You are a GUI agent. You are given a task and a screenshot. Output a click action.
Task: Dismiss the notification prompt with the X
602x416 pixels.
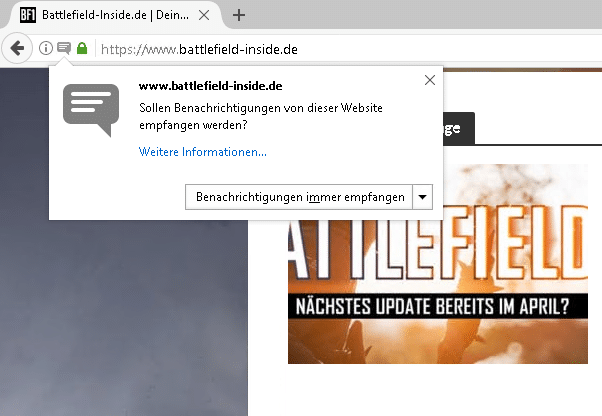point(430,80)
